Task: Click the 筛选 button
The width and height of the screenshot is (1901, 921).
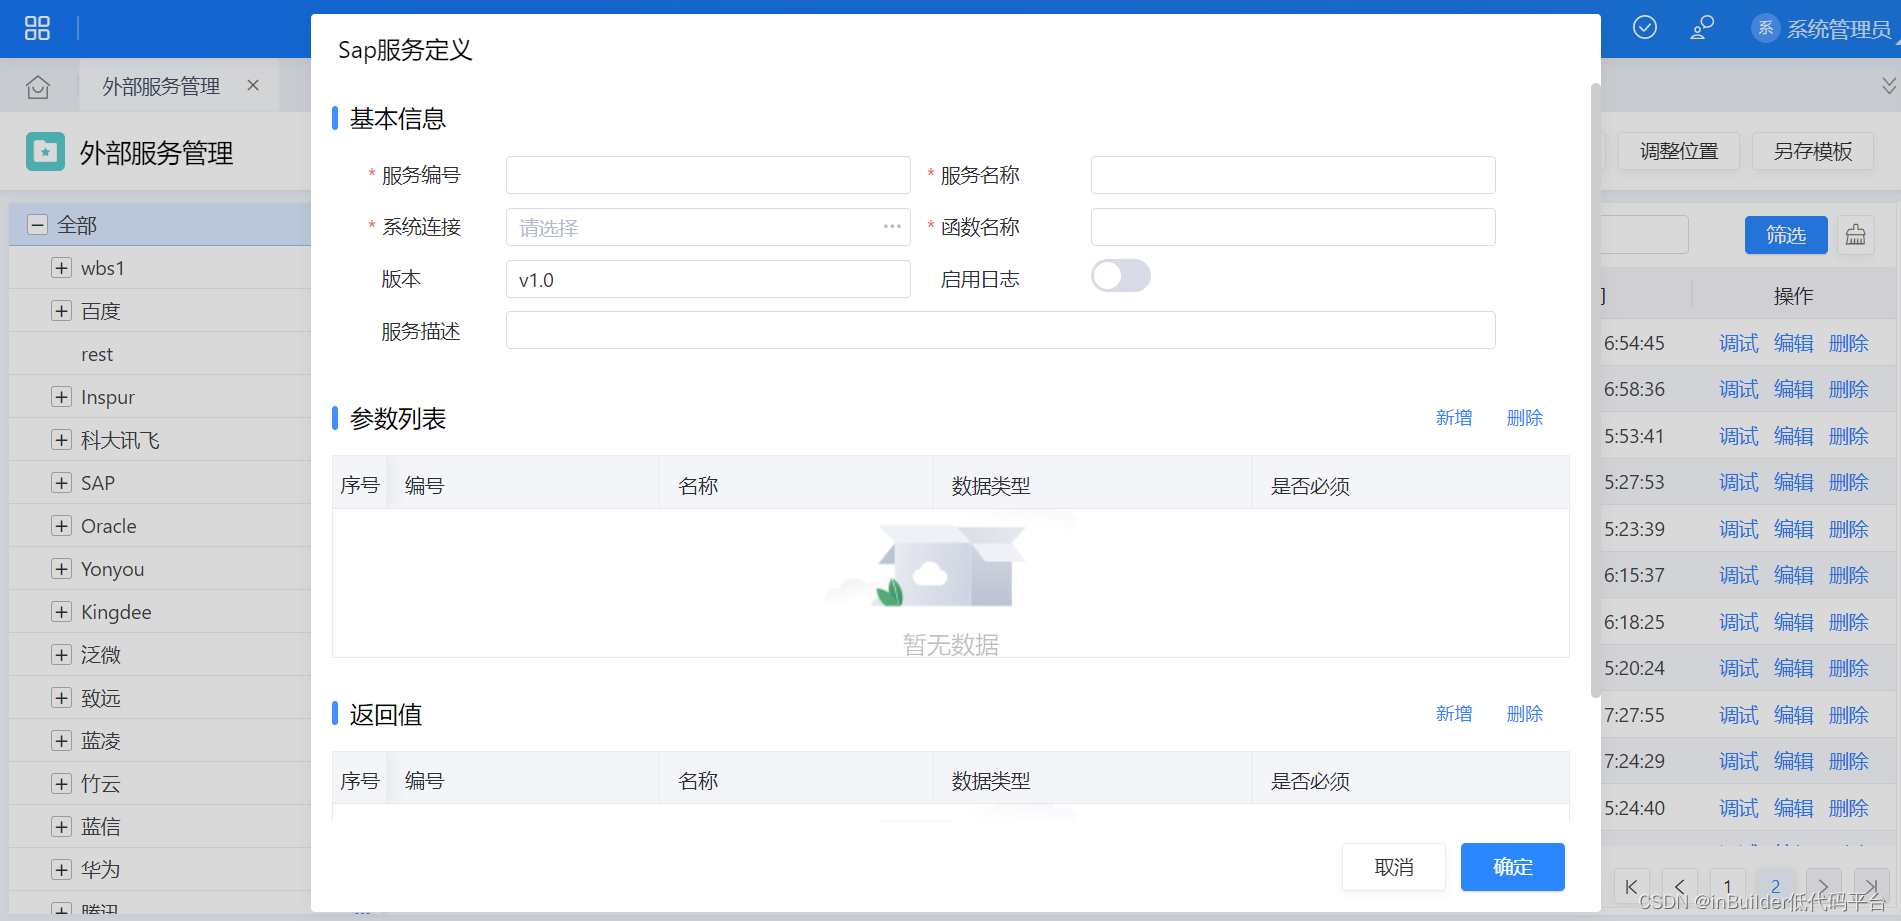Action: point(1786,235)
